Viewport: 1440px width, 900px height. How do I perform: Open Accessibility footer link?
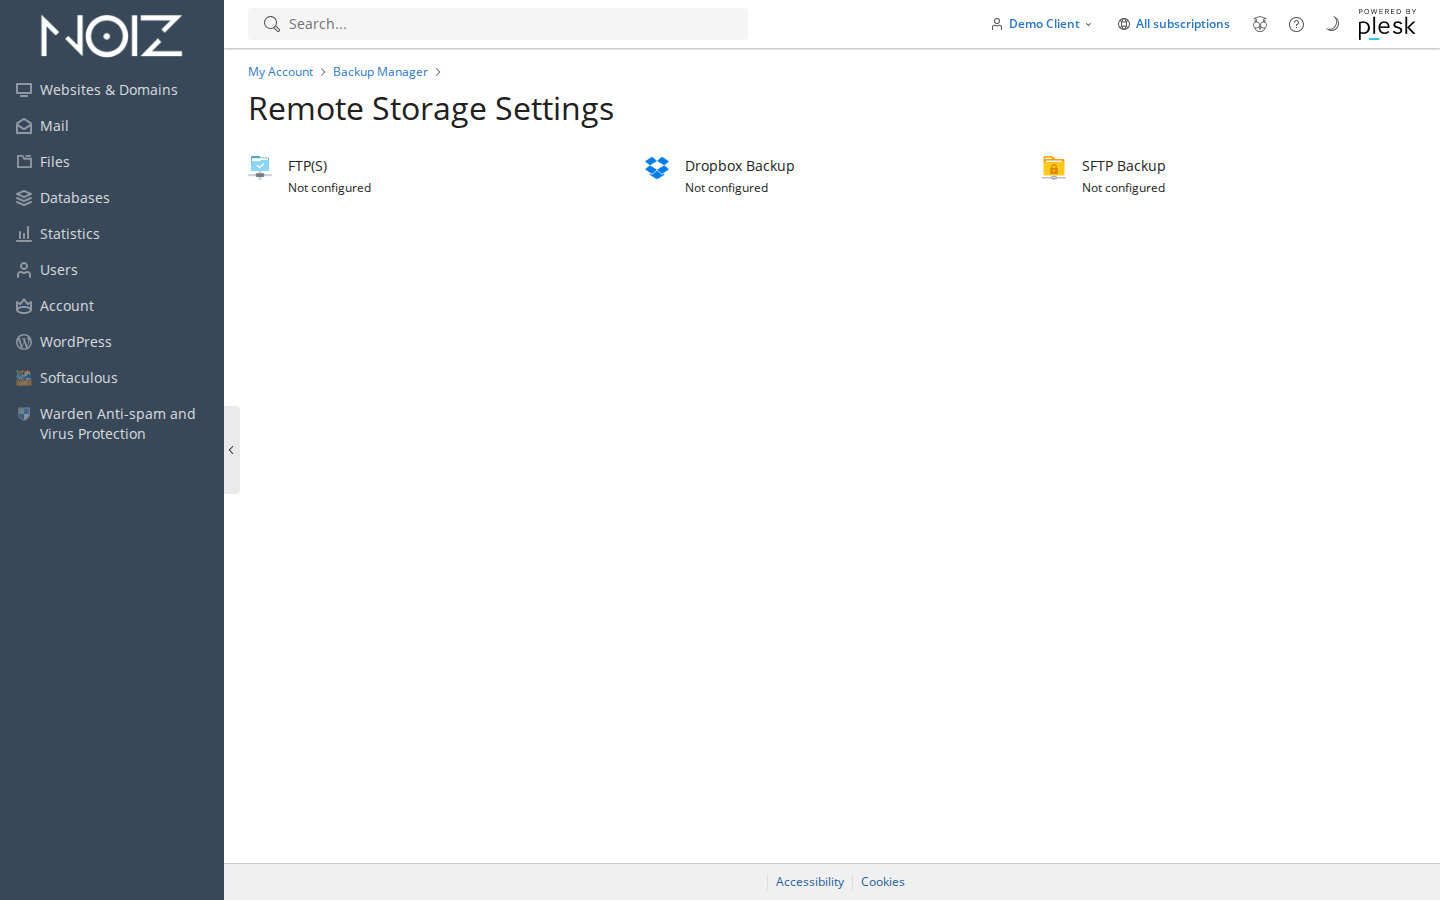click(810, 882)
